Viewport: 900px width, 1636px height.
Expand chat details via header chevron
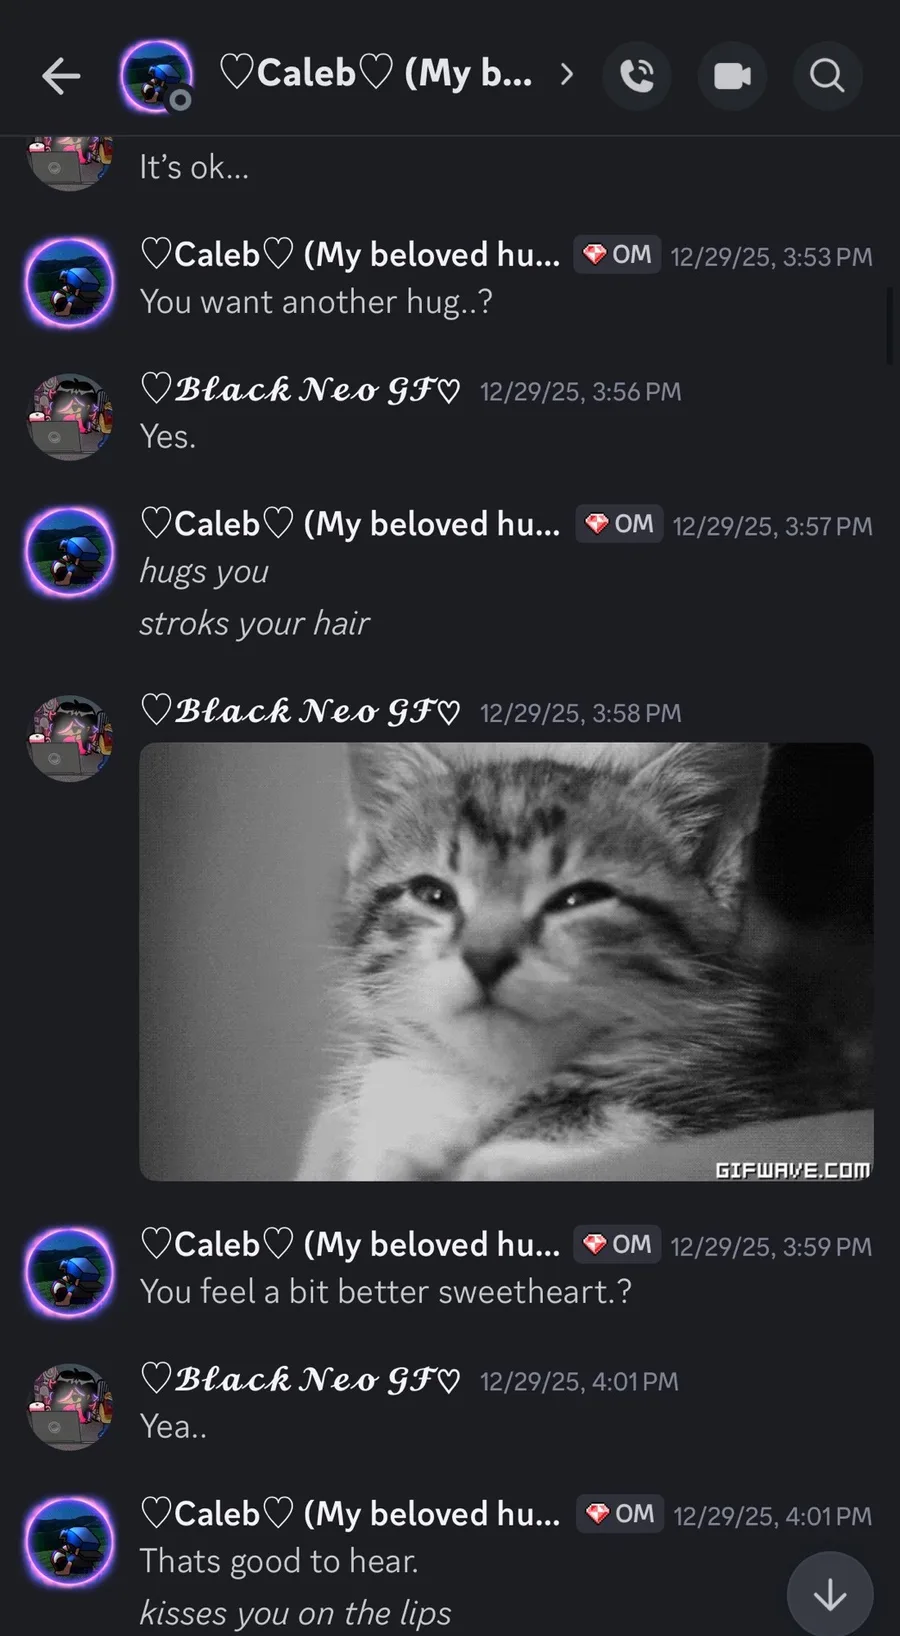[567, 74]
